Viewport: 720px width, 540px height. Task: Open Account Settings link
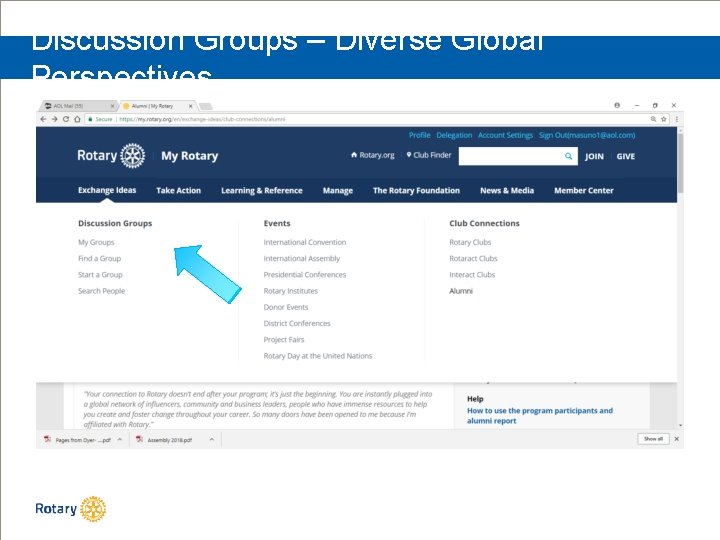(x=505, y=135)
